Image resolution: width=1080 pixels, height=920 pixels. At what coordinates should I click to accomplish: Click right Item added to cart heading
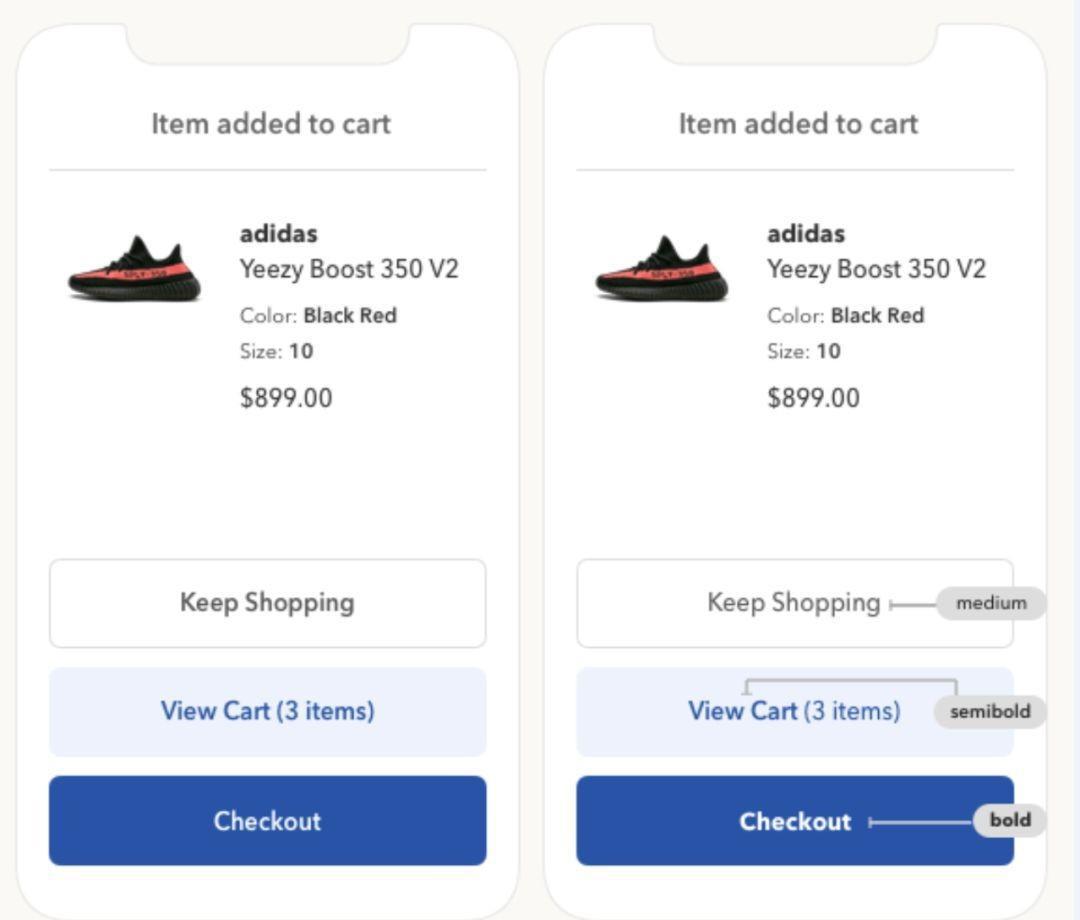(x=798, y=124)
